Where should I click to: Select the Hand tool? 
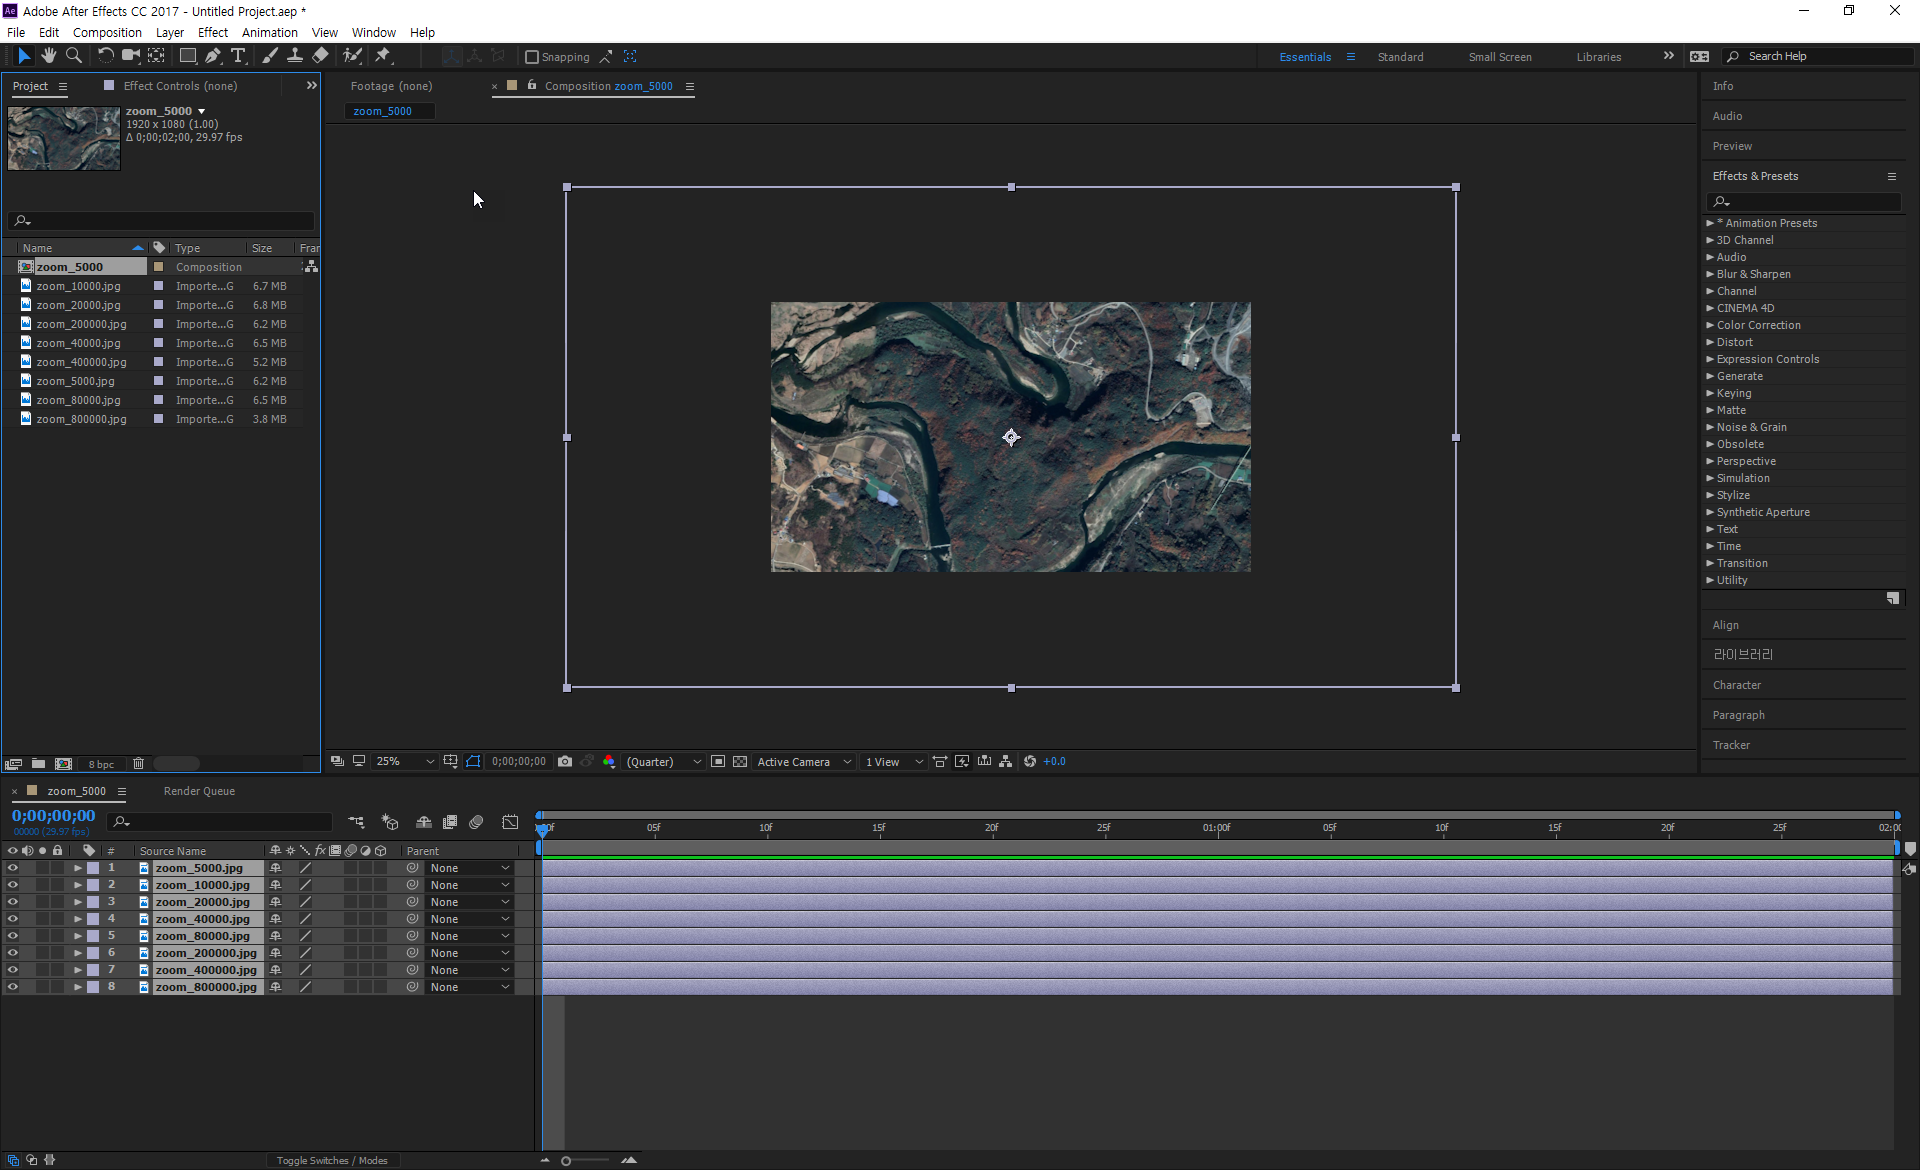(x=48, y=56)
